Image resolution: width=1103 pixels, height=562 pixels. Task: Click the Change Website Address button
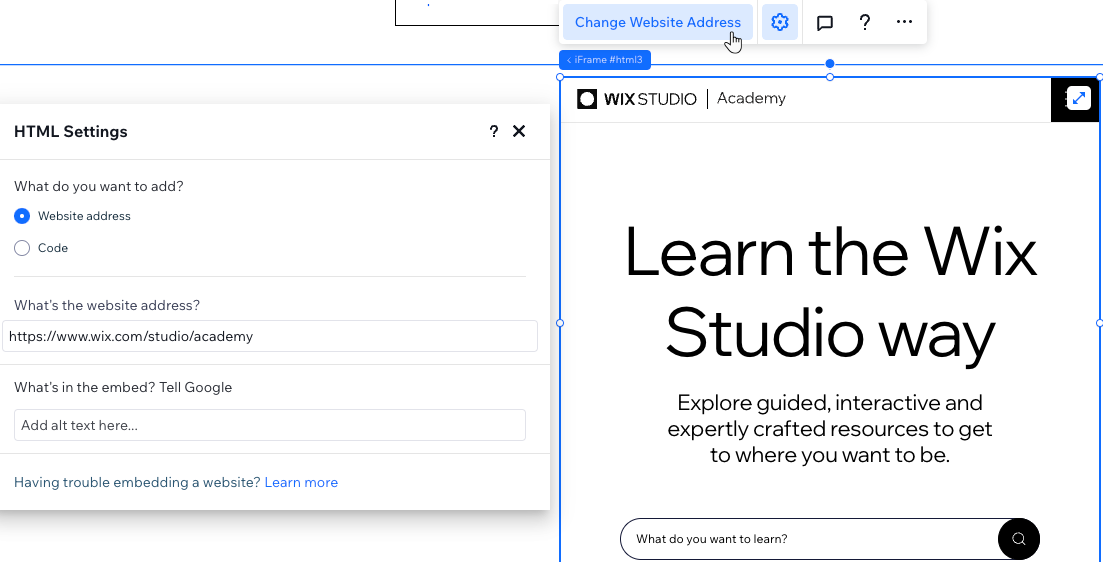(658, 23)
